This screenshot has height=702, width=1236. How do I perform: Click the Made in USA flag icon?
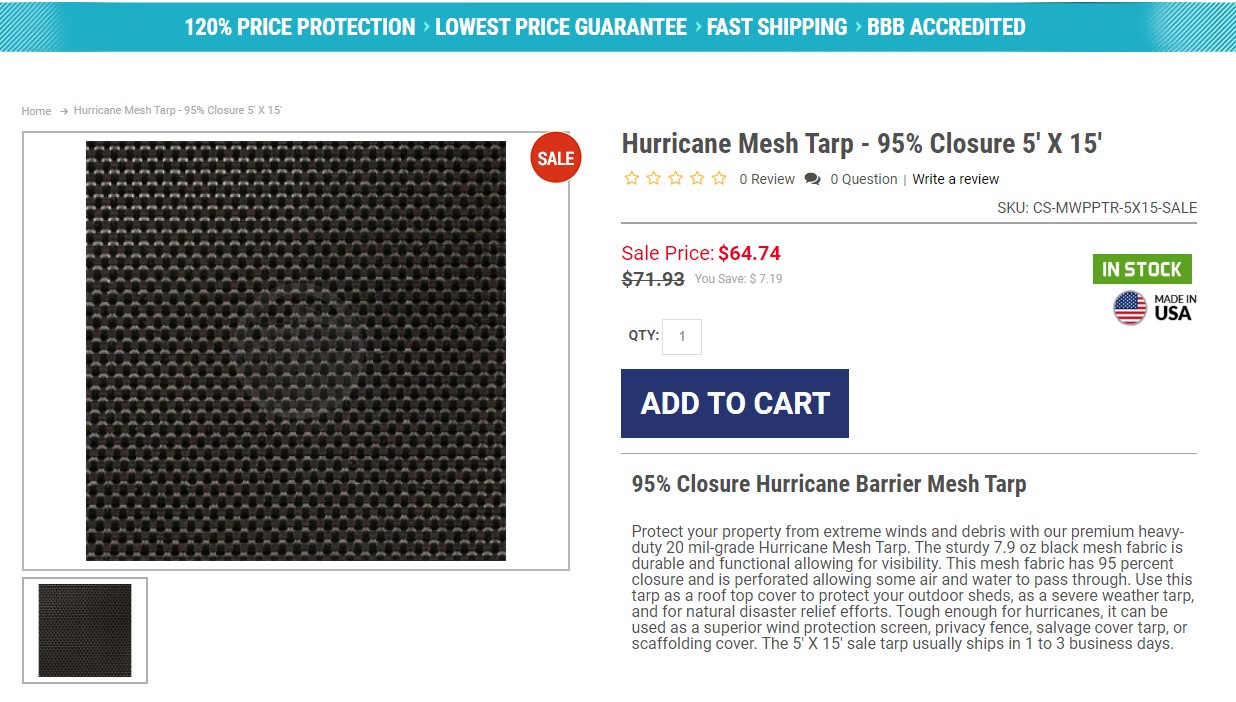pyautogui.click(x=1130, y=308)
